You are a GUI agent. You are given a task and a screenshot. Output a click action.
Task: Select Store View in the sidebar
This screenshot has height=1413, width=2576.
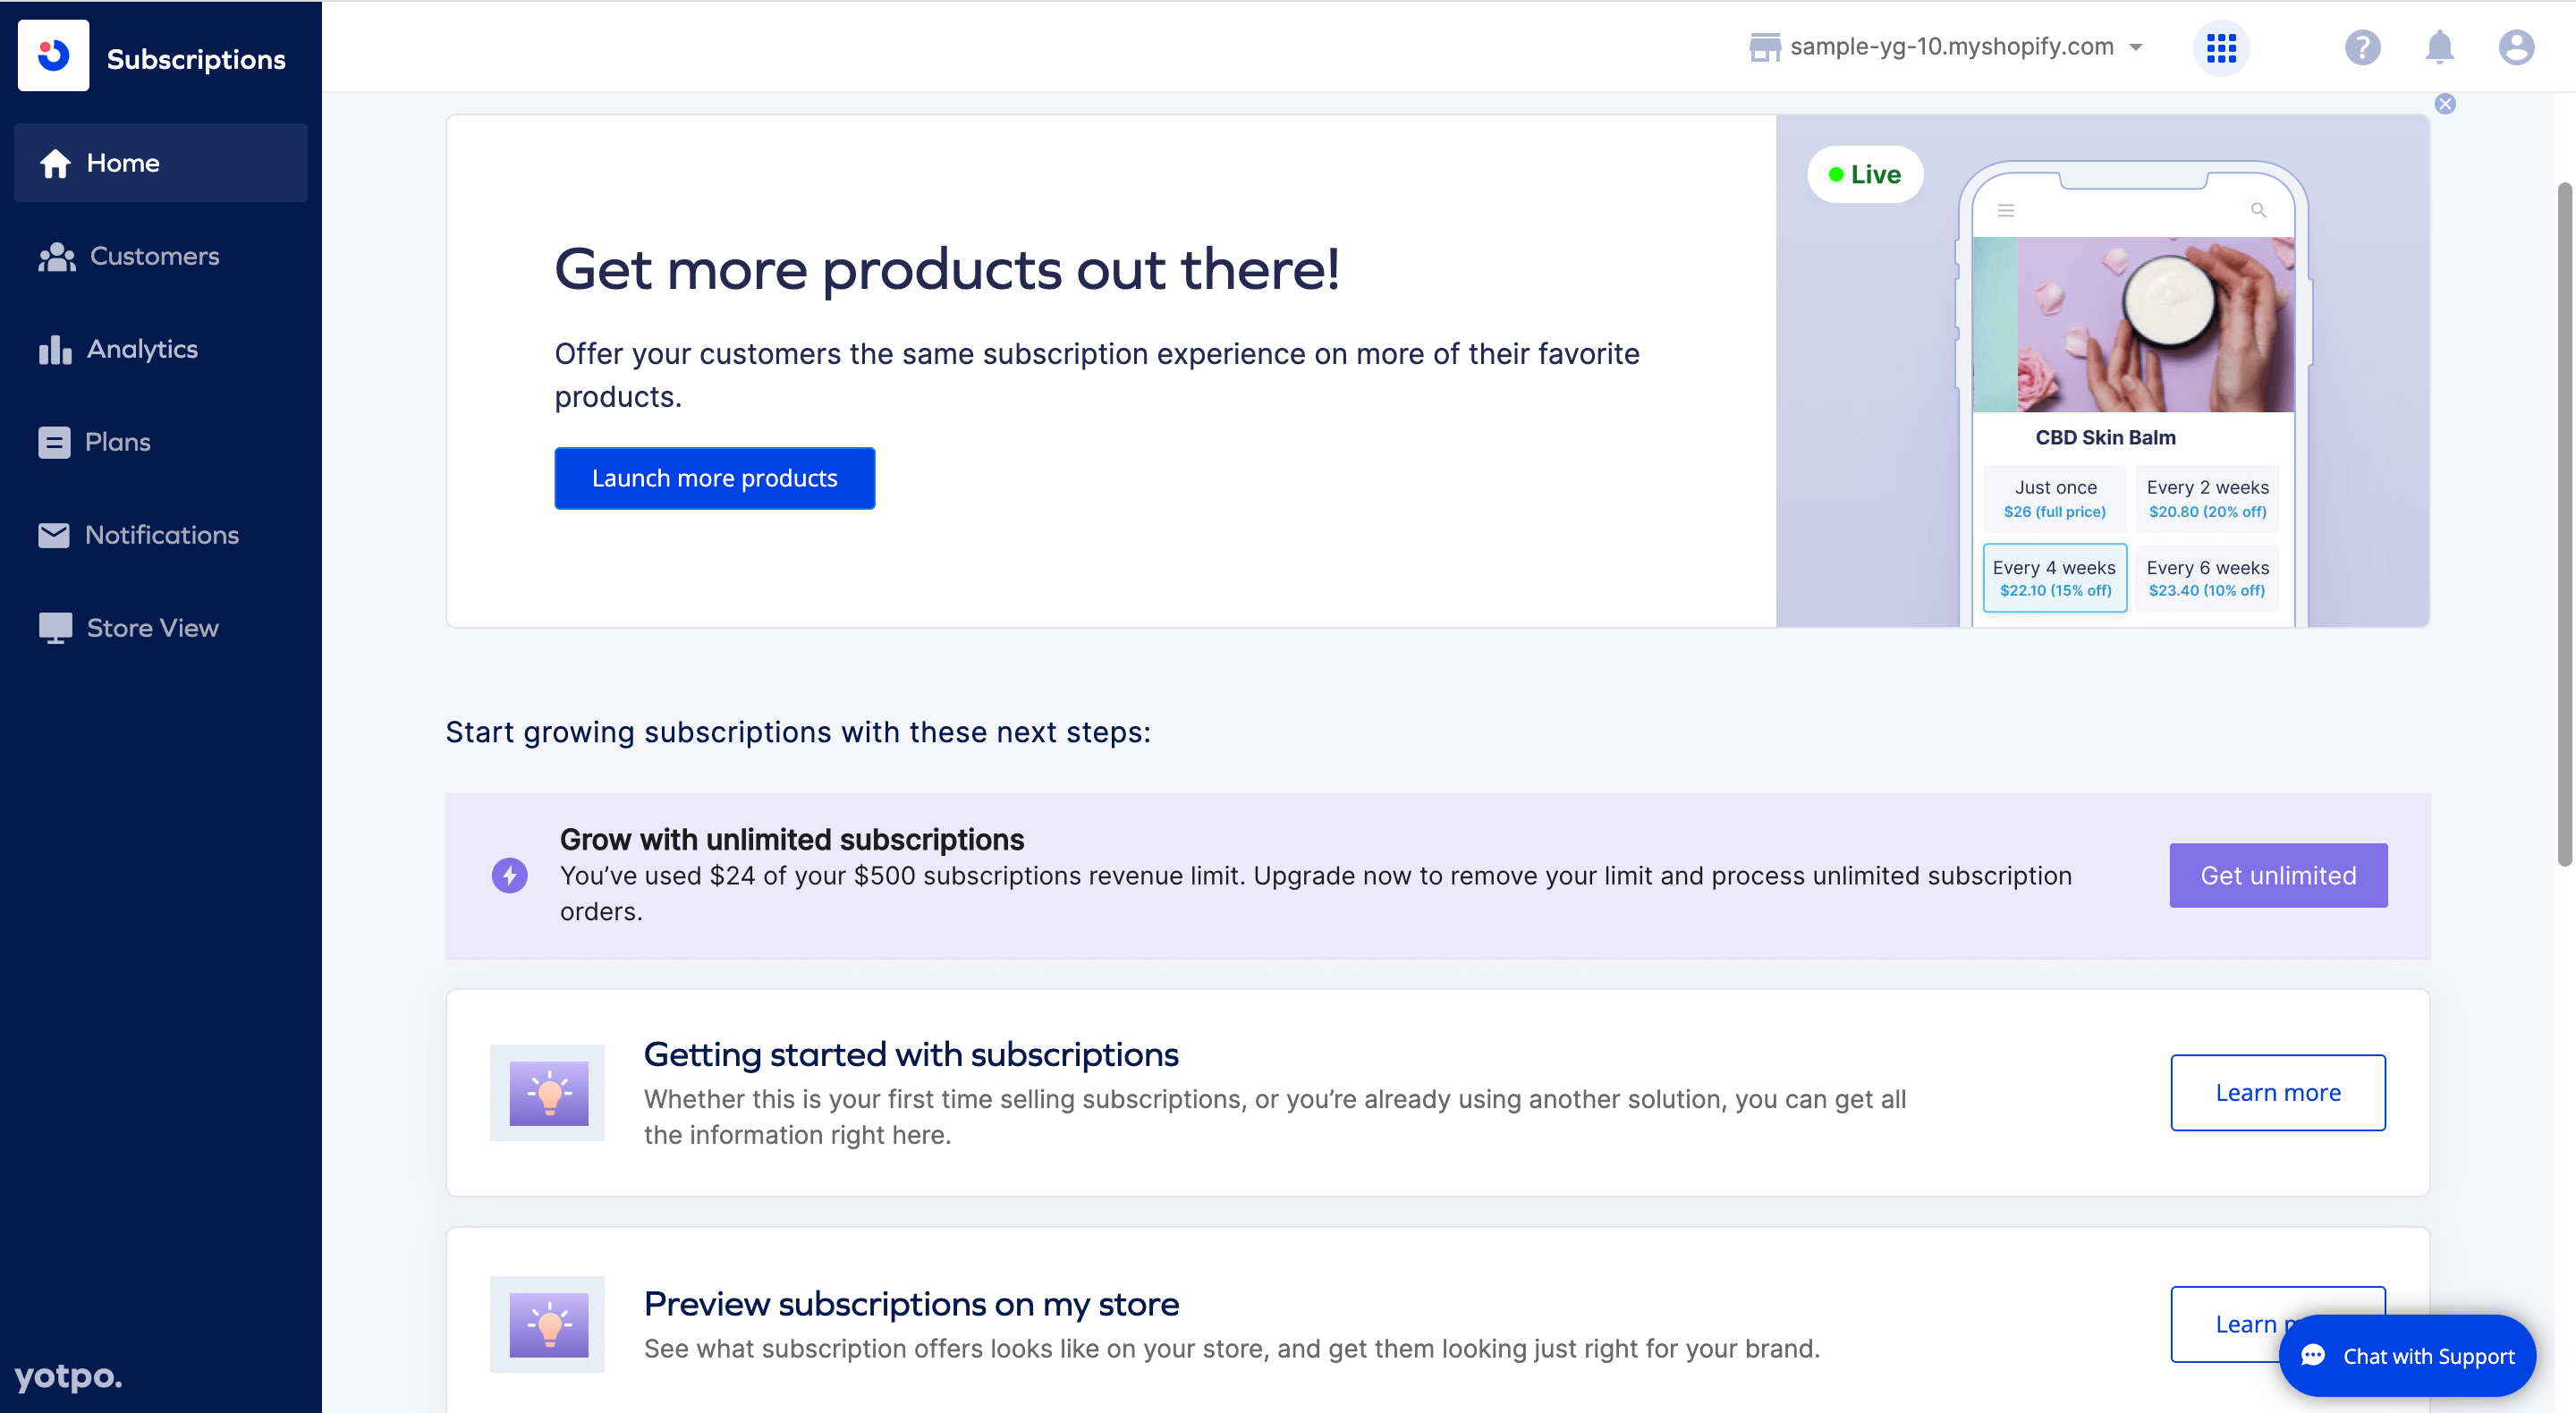pyautogui.click(x=151, y=628)
